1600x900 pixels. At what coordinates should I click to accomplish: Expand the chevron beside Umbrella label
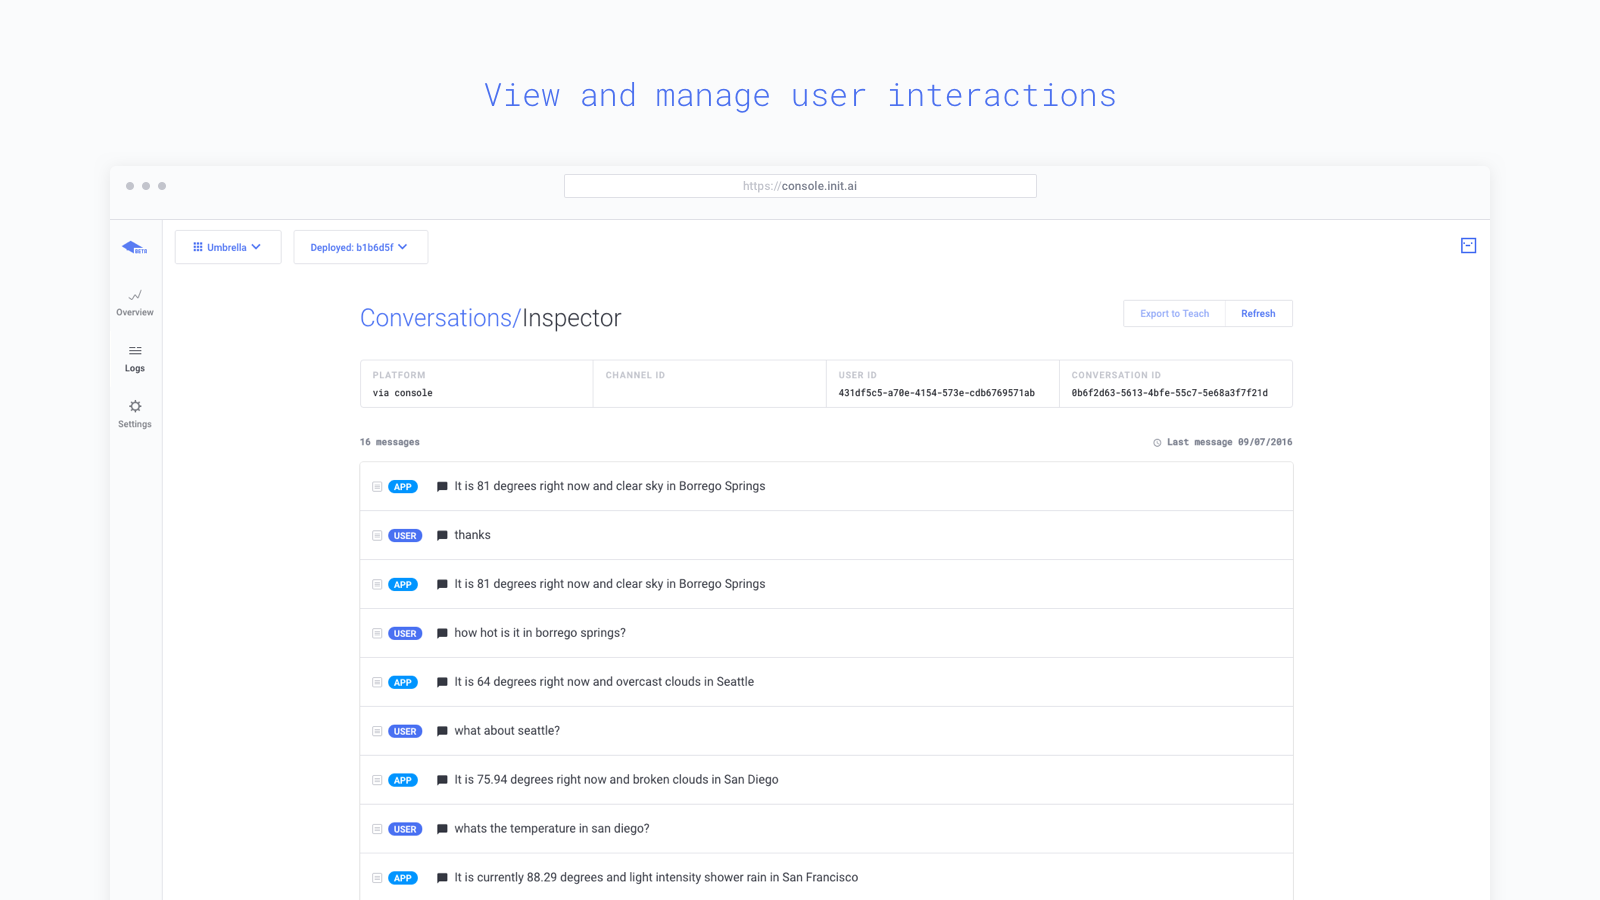pyautogui.click(x=256, y=246)
